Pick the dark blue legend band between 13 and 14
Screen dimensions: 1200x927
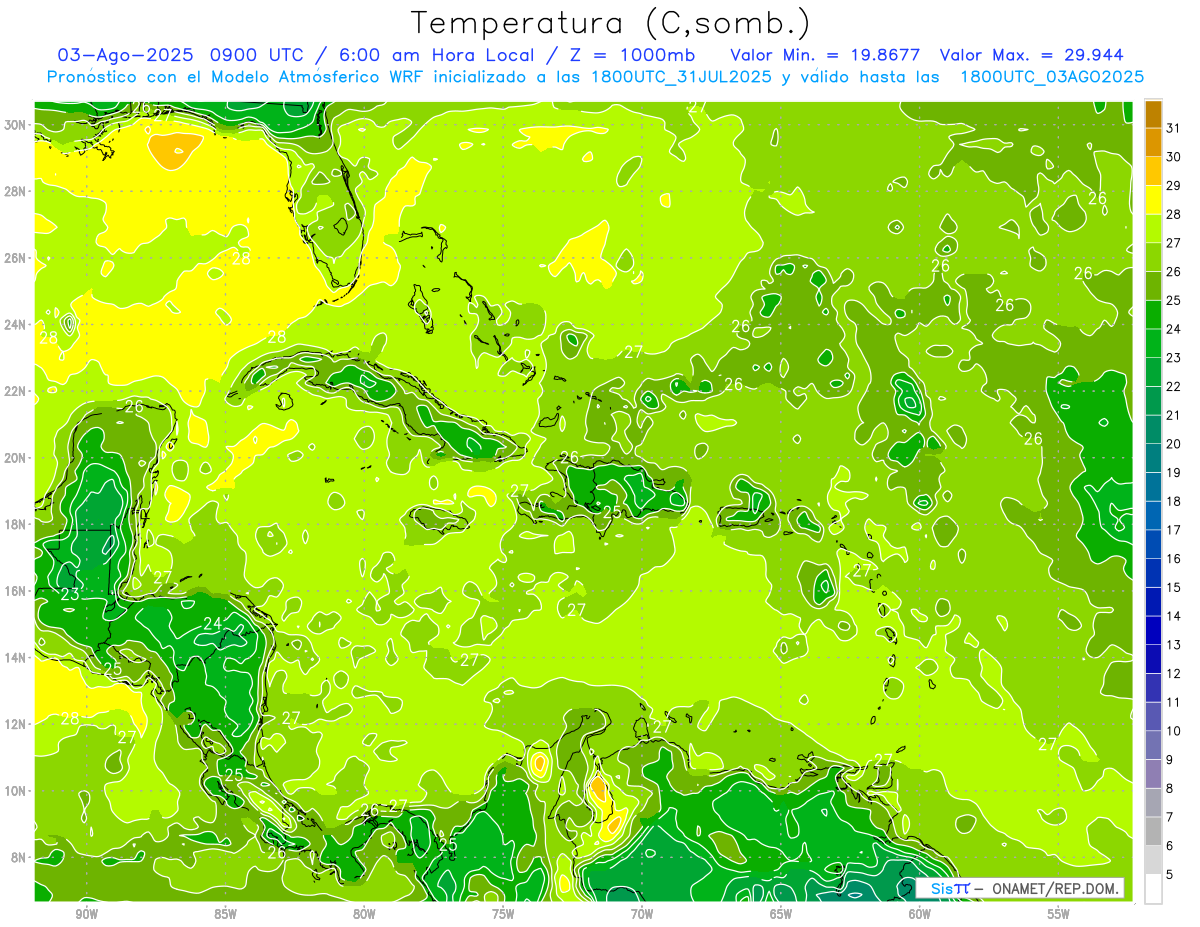click(1153, 631)
